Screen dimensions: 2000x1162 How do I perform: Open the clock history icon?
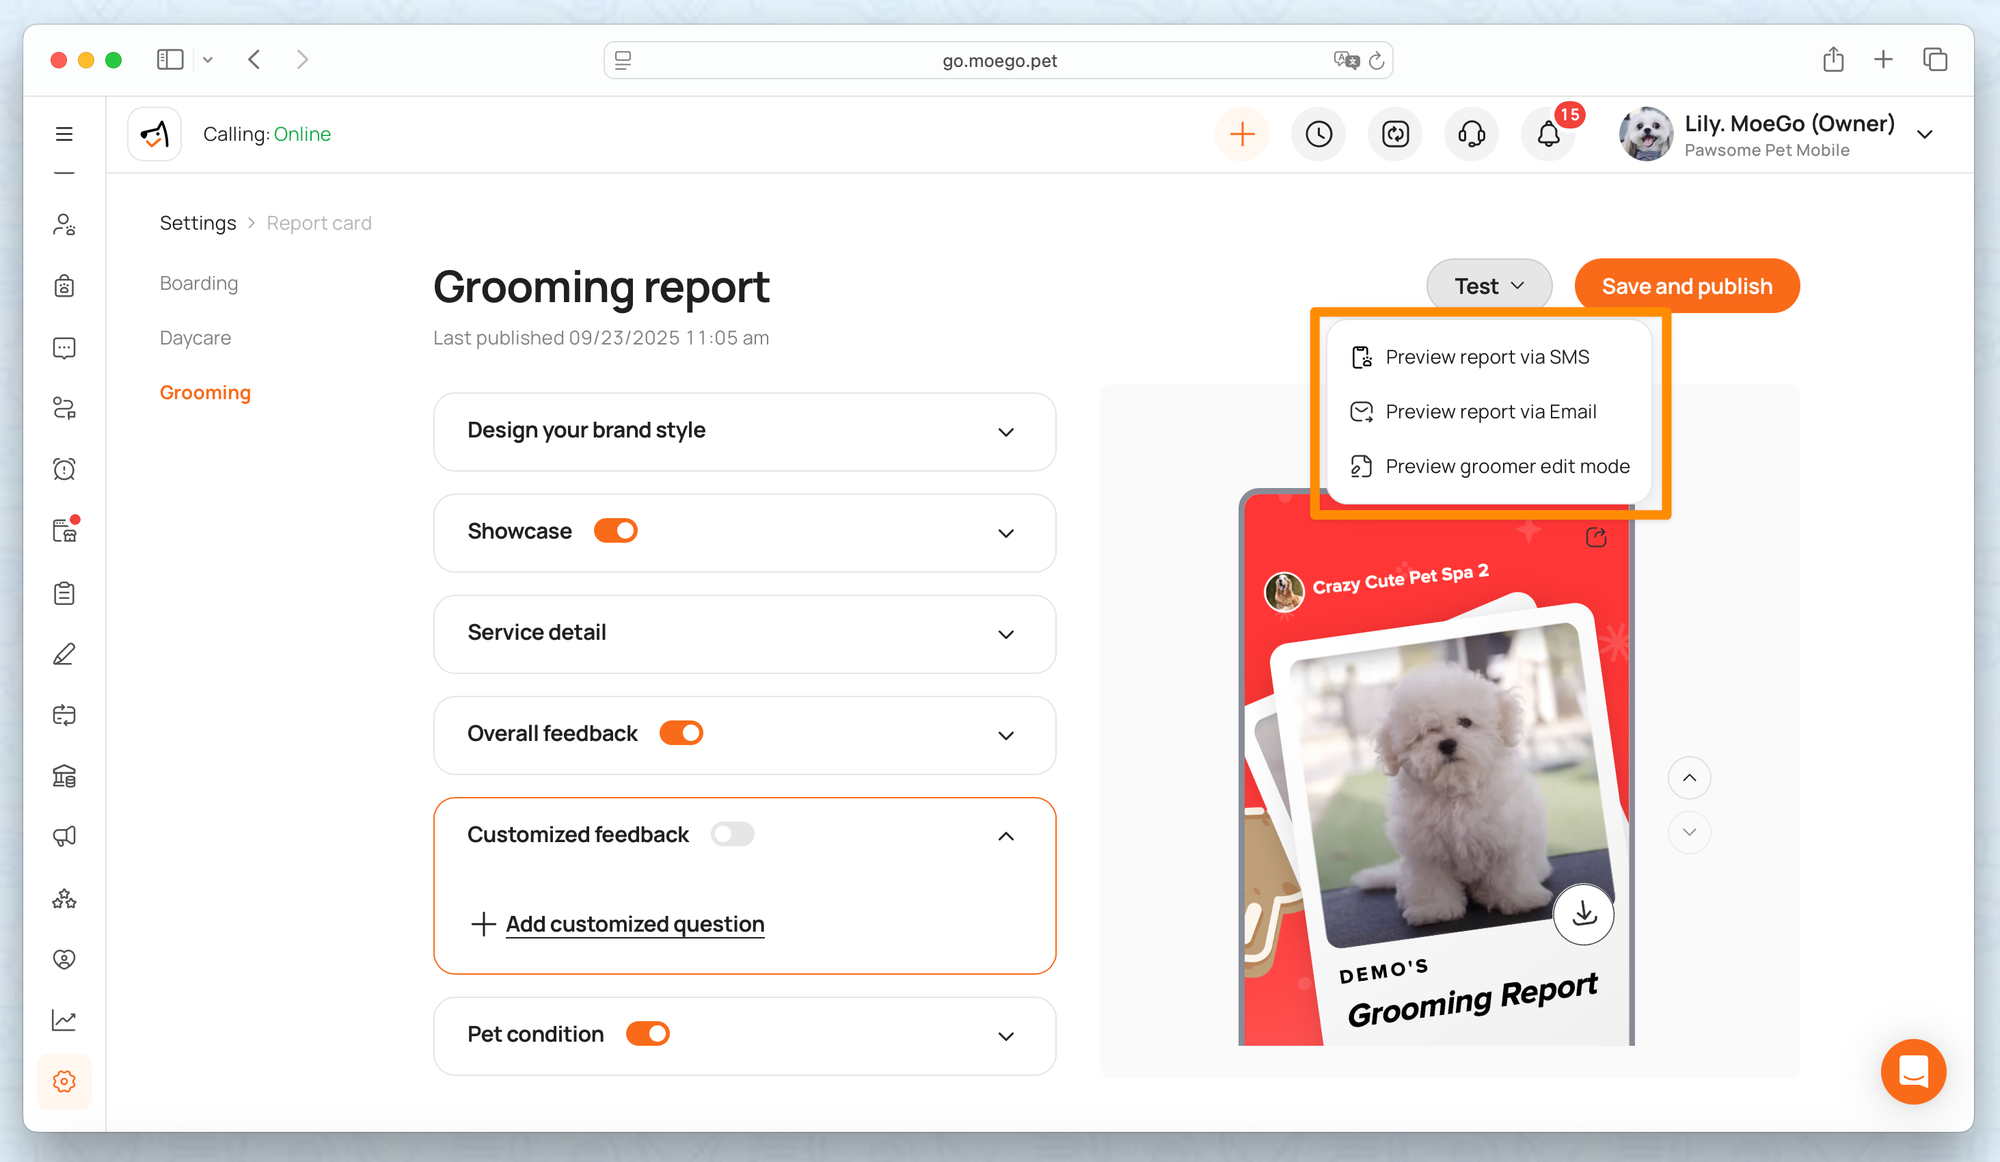click(1319, 134)
